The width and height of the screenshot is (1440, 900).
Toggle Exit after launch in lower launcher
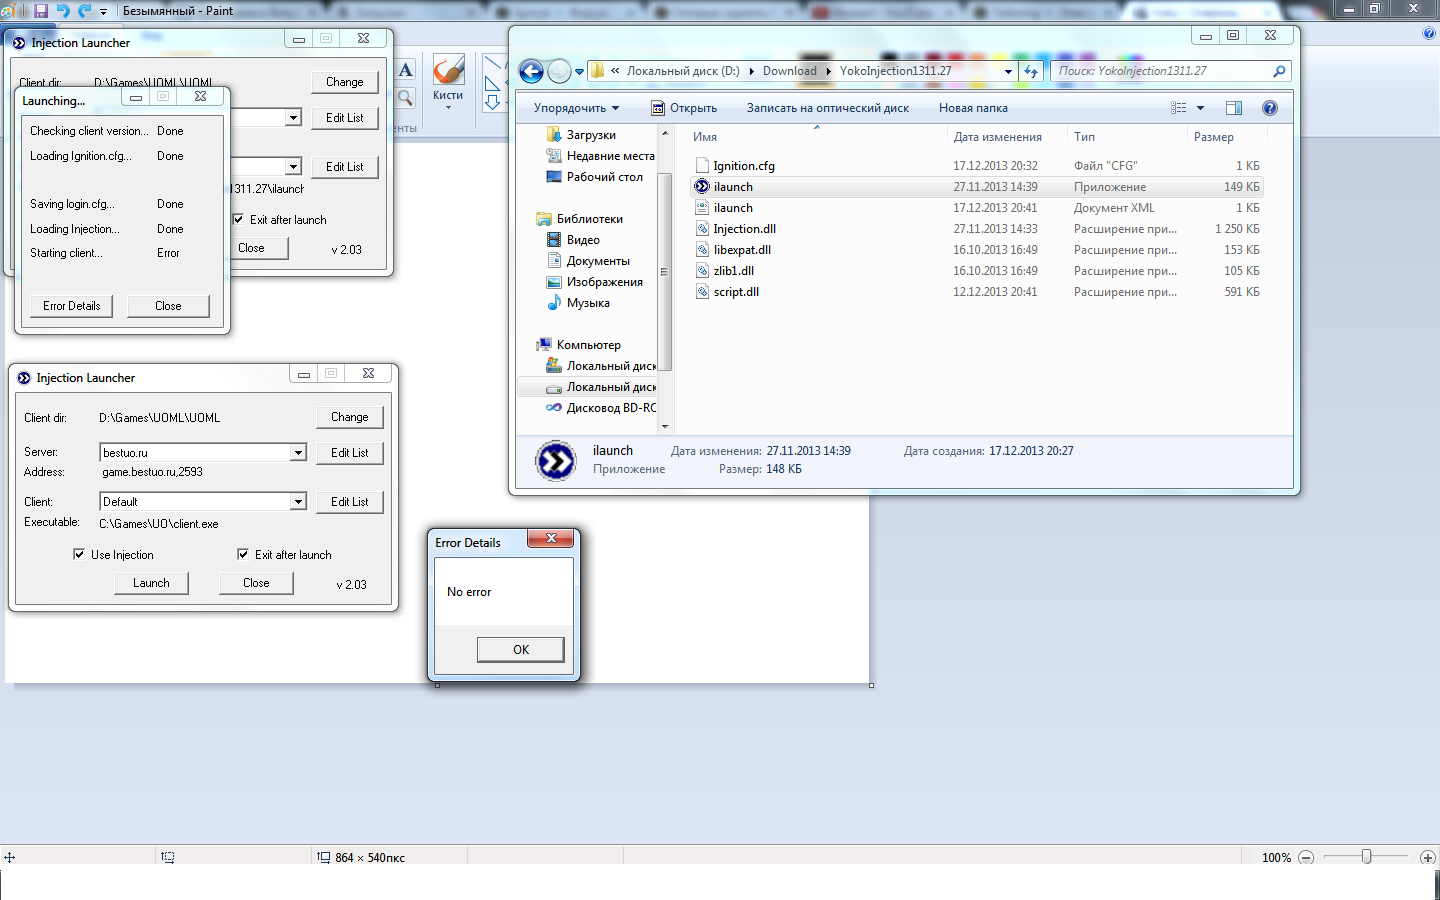pos(243,554)
